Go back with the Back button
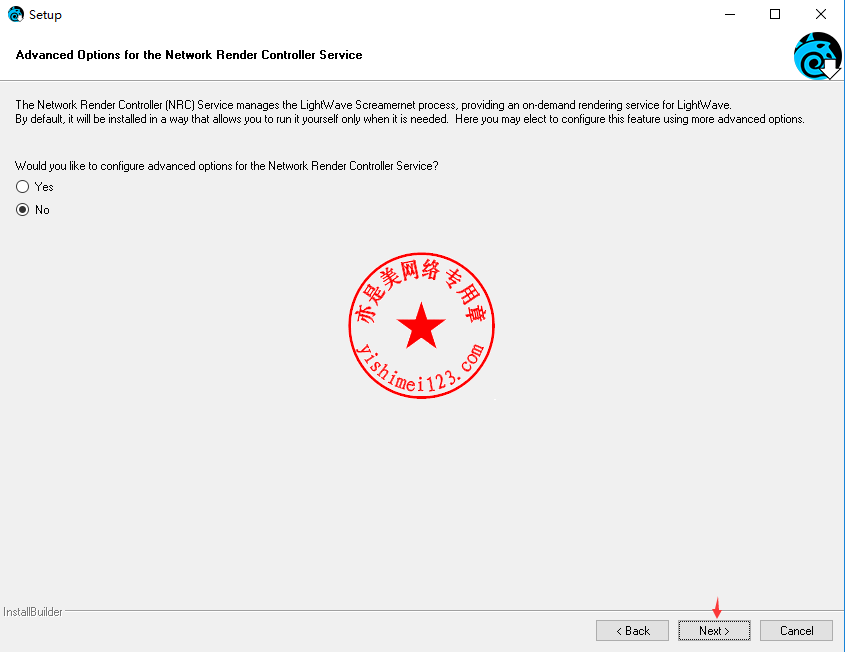The image size is (845, 652). point(632,630)
